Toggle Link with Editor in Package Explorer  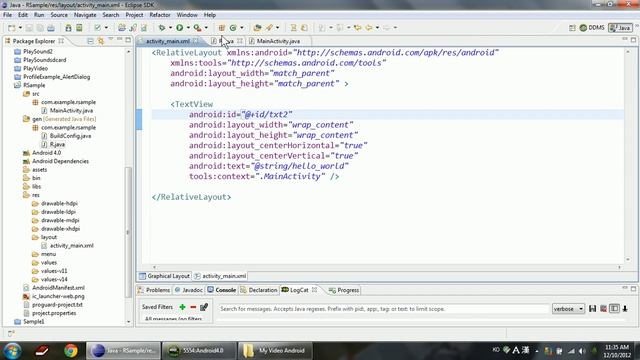[x=100, y=41]
